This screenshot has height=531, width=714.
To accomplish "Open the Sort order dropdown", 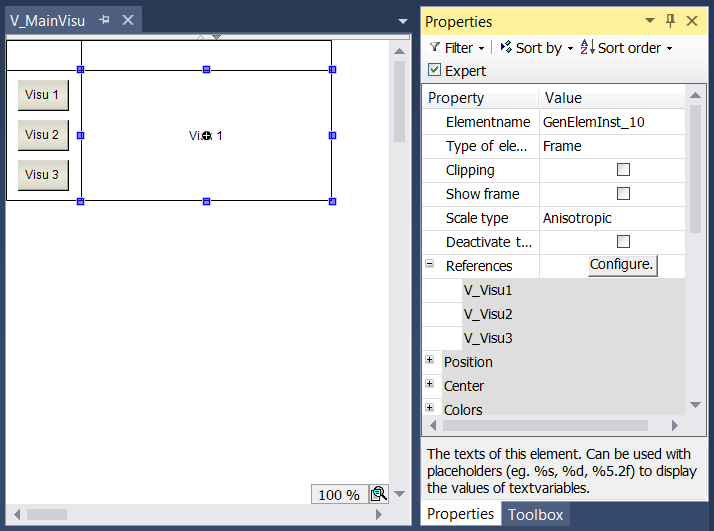I will (627, 48).
